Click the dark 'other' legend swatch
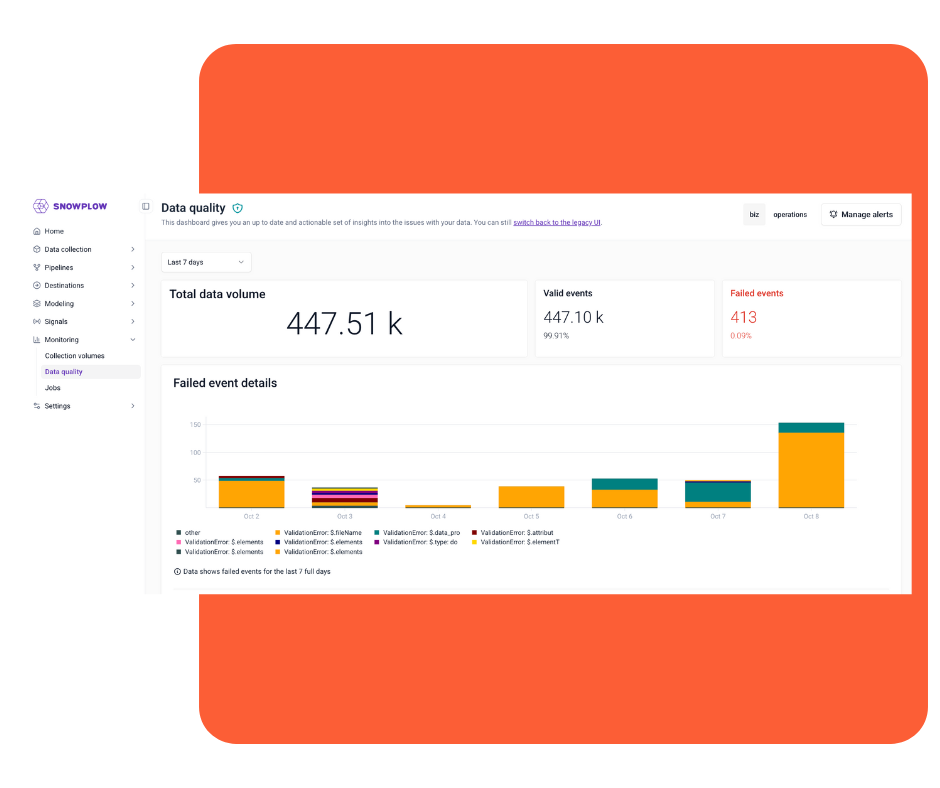940x788 pixels. [x=179, y=533]
